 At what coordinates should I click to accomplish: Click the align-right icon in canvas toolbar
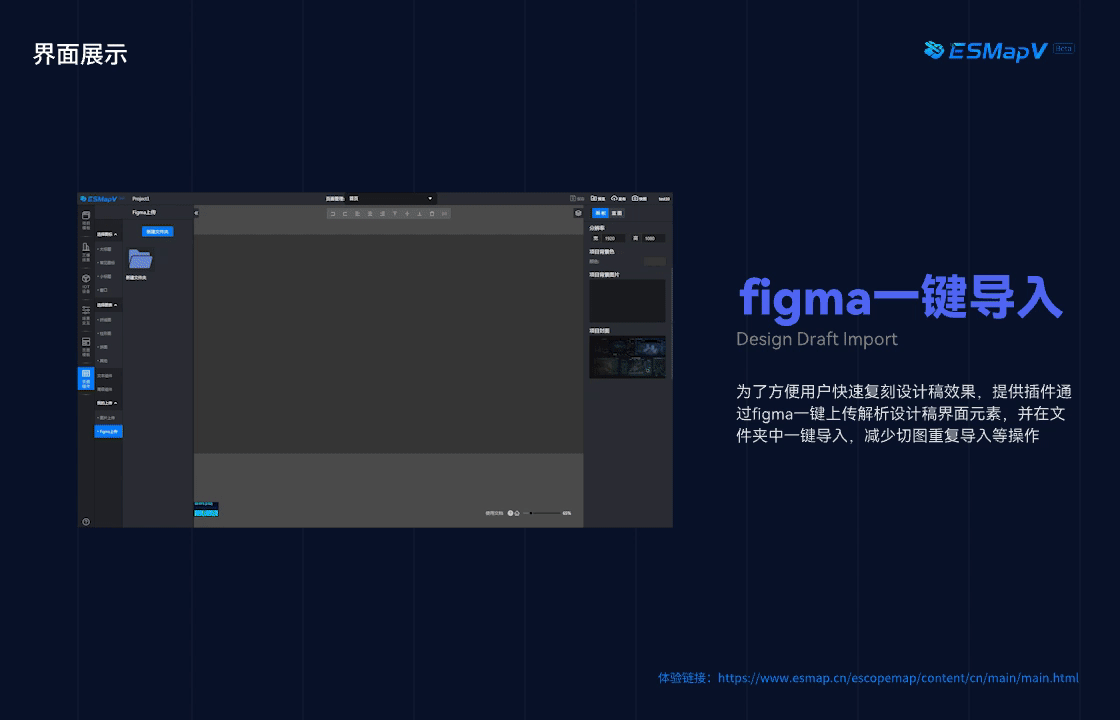click(x=382, y=214)
